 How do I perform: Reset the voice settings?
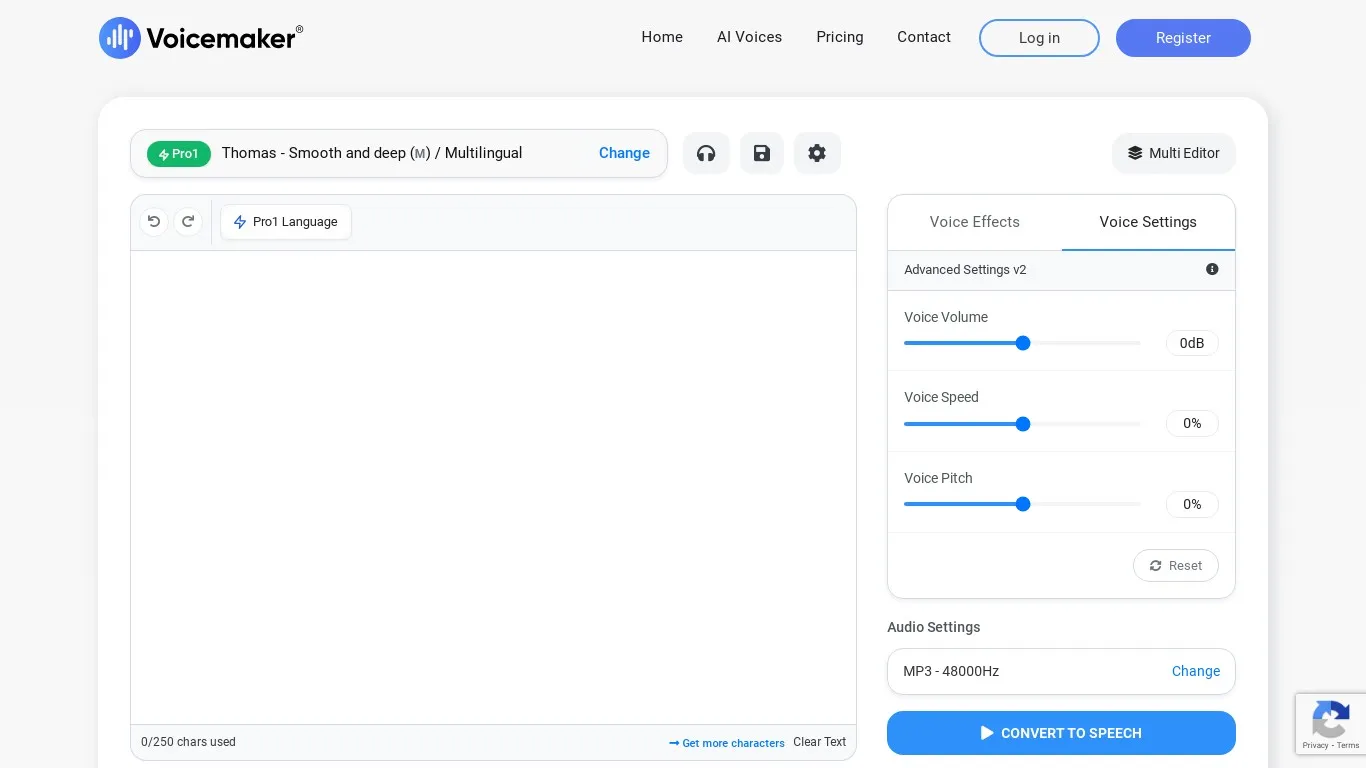[x=1175, y=565]
